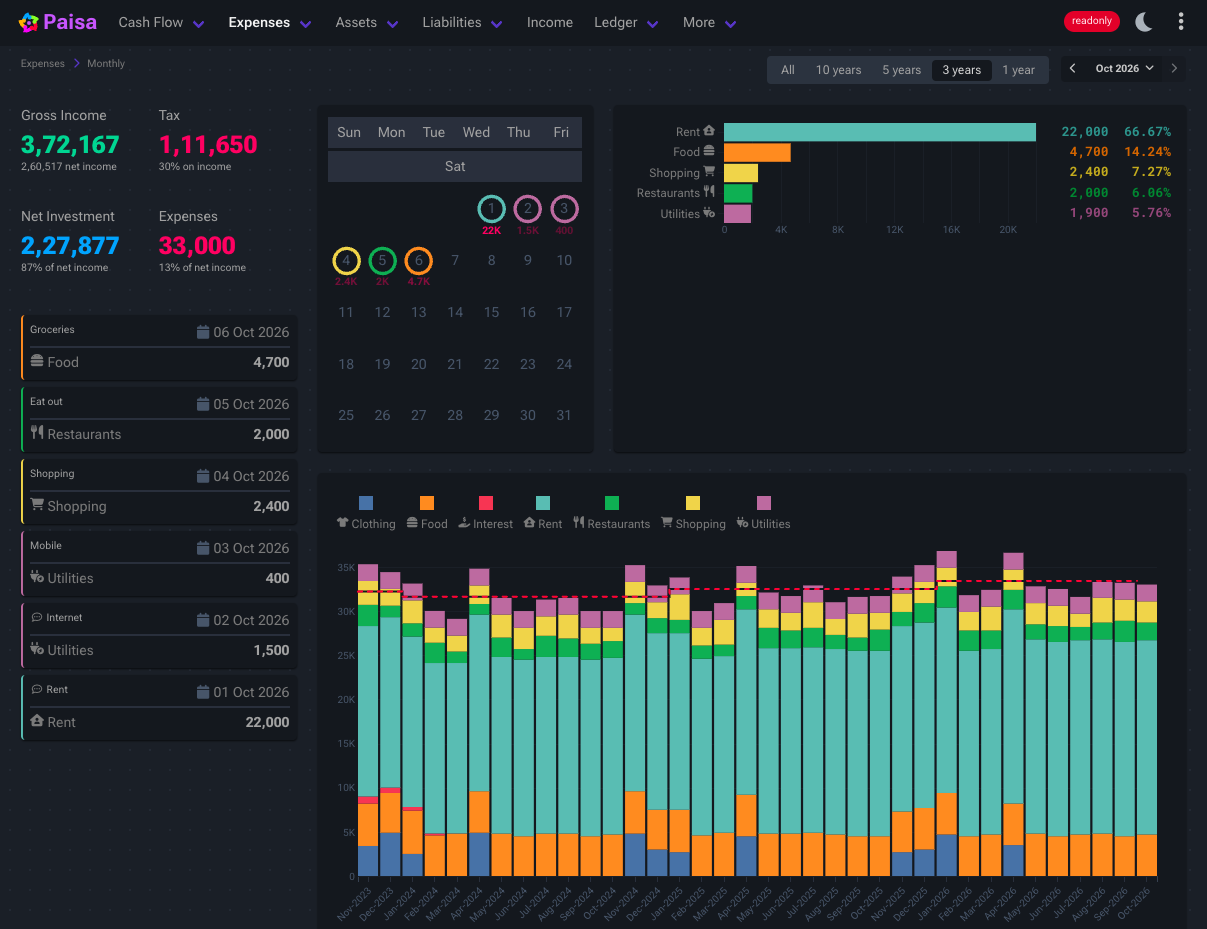The image size is (1207, 929).
Task: Click the Paisa logo icon
Action: pos(29,22)
